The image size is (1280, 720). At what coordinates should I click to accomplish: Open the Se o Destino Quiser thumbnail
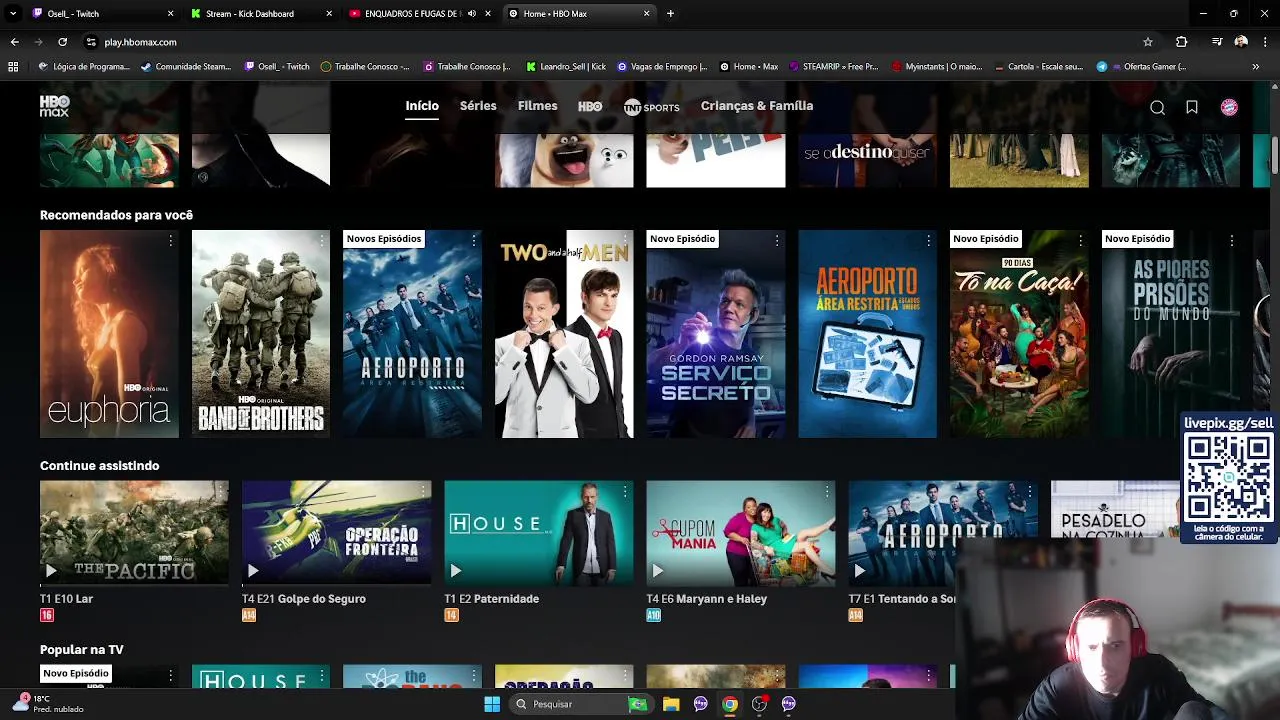click(867, 160)
